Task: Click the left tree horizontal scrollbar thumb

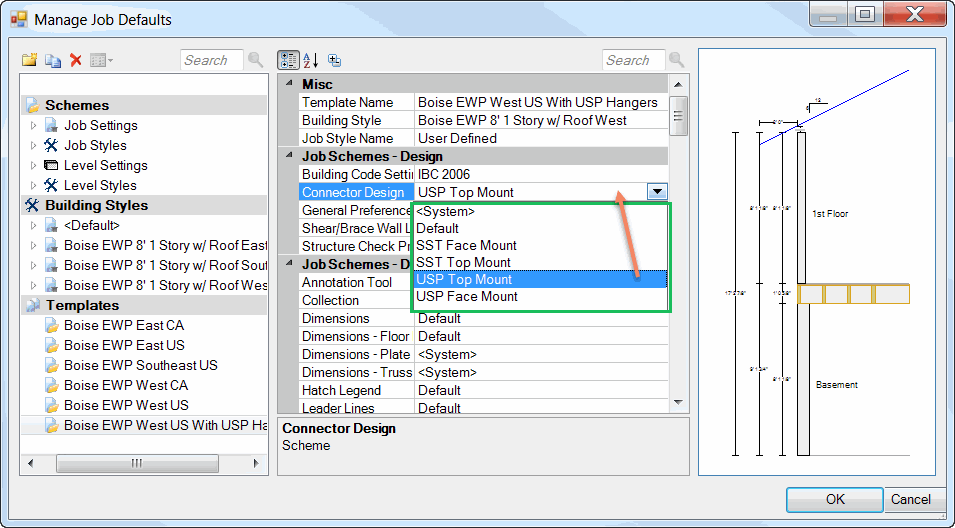Action: tap(137, 463)
